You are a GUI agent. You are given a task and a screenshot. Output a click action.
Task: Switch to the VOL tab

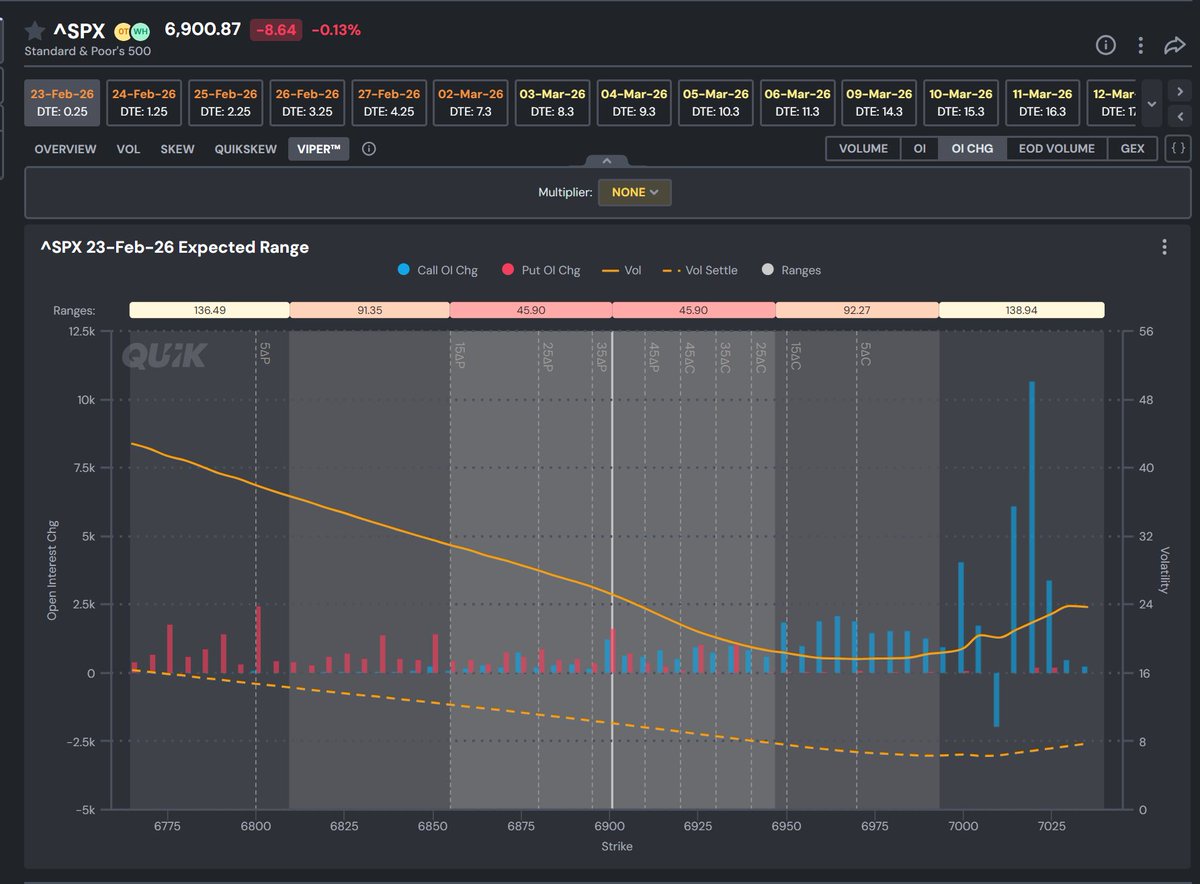pyautogui.click(x=128, y=149)
